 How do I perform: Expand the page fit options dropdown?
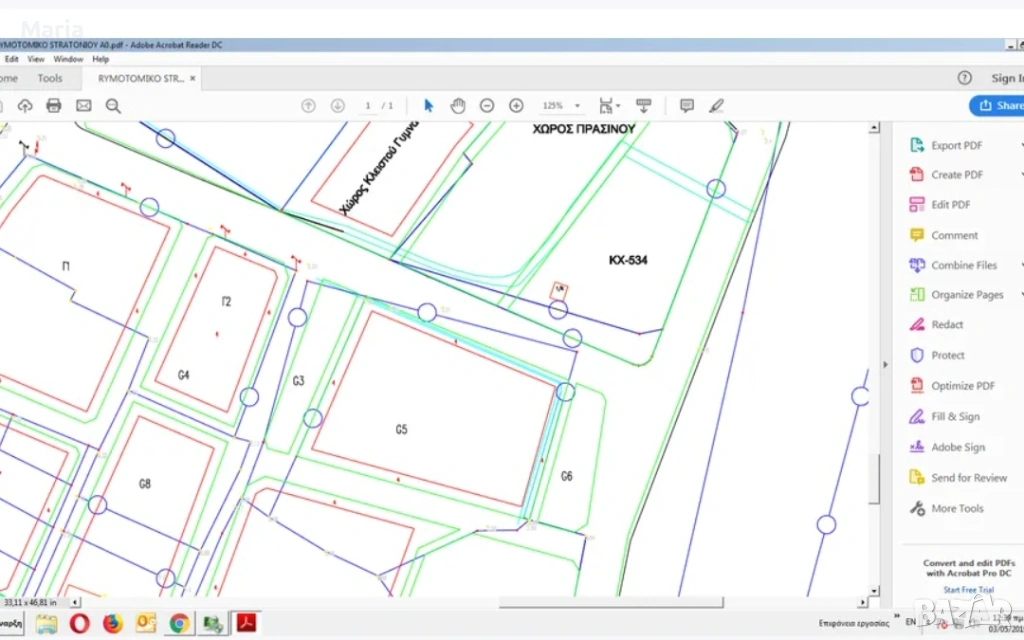click(x=608, y=105)
